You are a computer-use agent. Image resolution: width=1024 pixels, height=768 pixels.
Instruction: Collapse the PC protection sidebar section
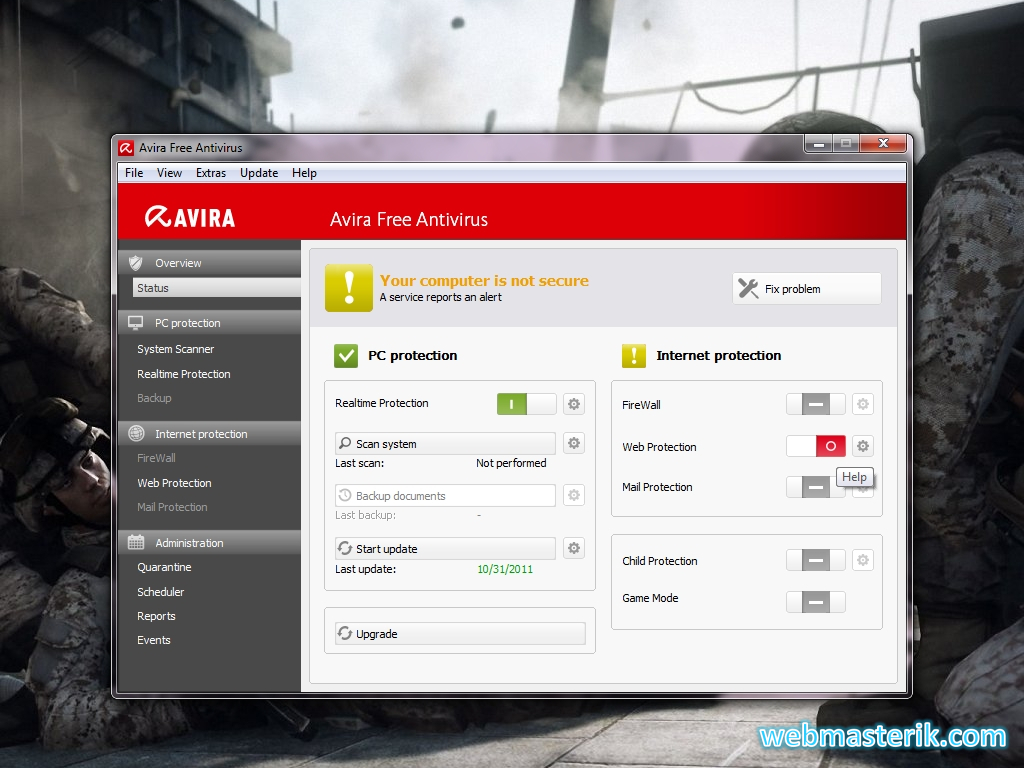tap(209, 323)
